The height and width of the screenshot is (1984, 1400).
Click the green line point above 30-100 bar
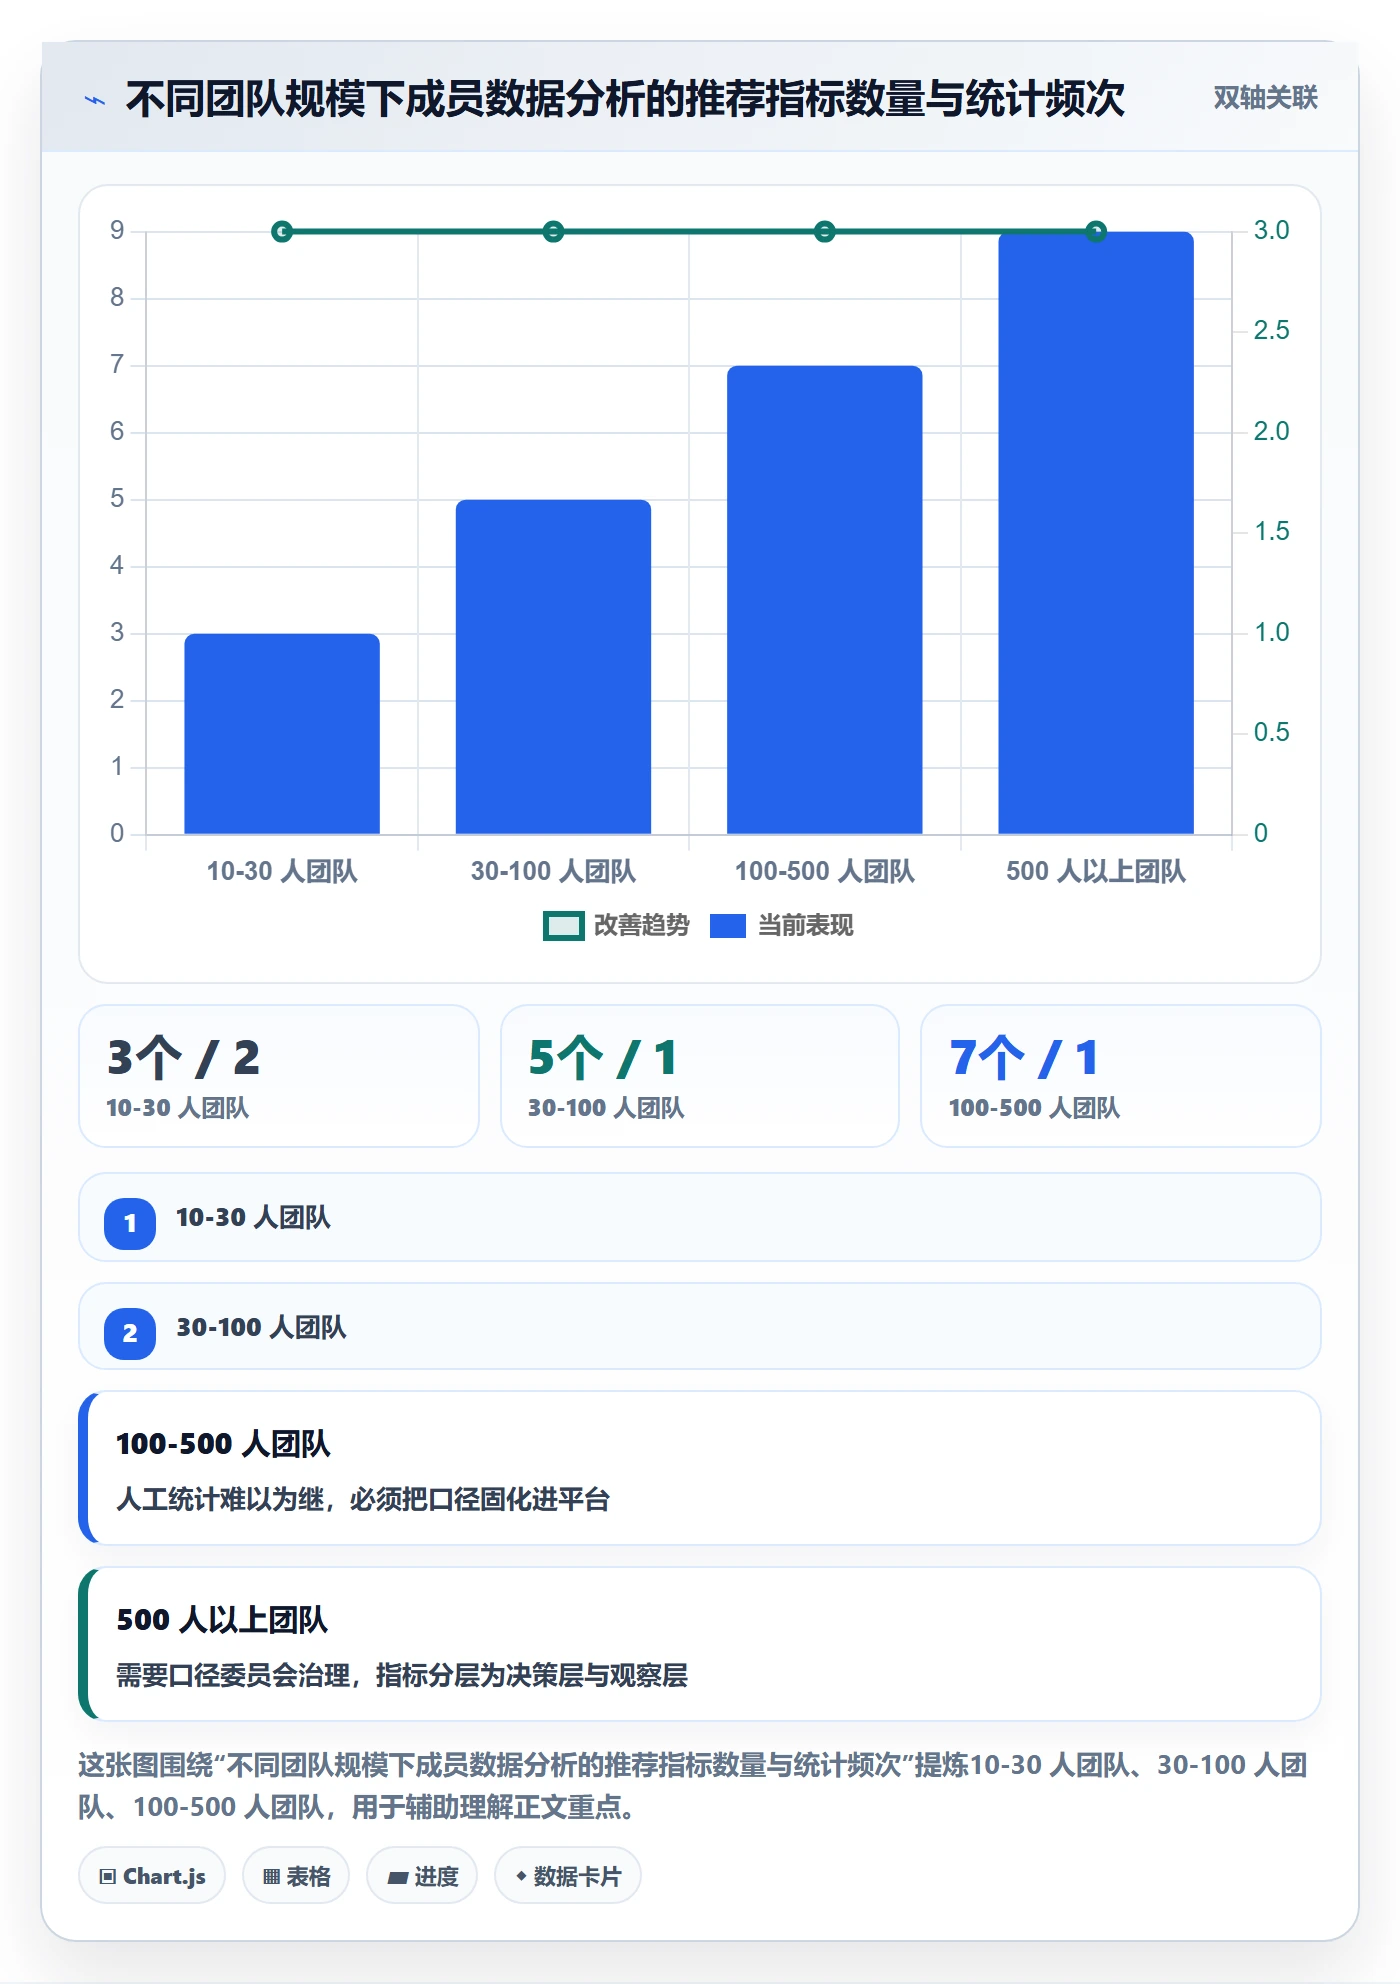coord(553,232)
